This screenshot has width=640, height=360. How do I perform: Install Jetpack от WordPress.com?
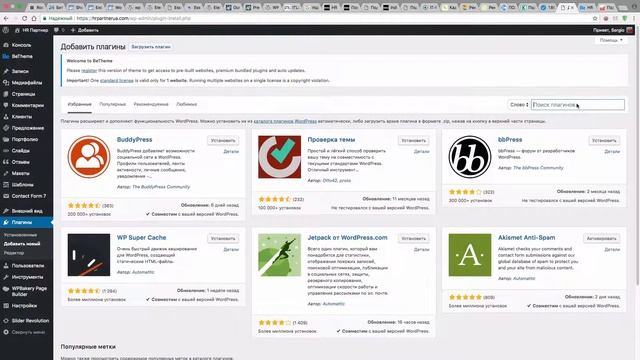coord(413,238)
